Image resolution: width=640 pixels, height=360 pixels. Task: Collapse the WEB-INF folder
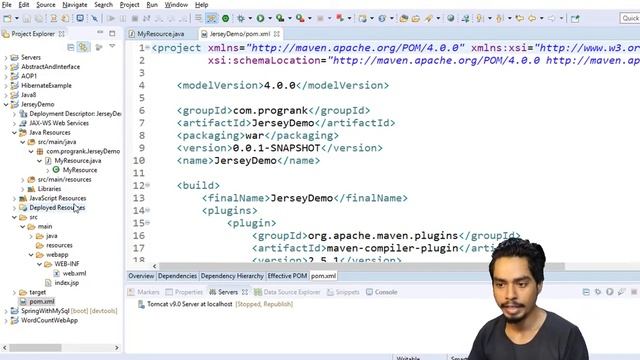point(40,264)
